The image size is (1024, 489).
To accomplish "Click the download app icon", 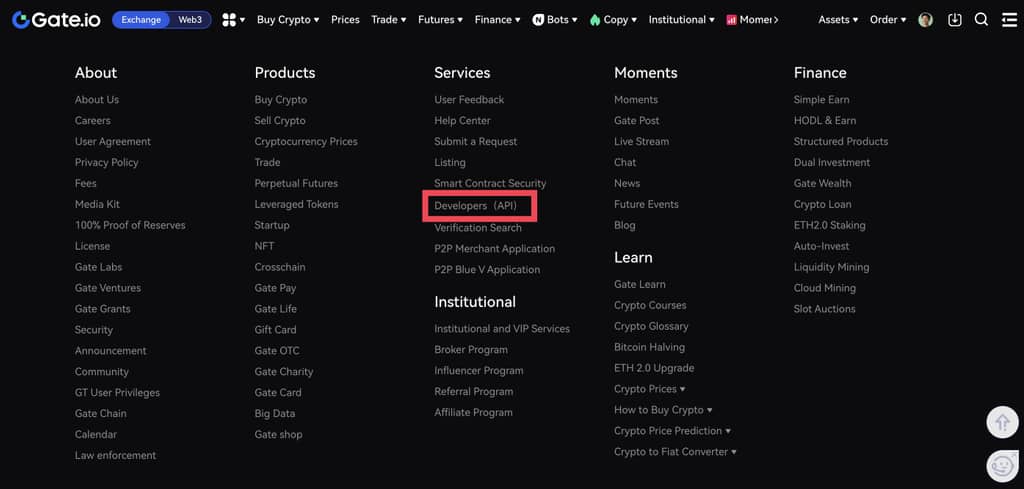I will [954, 20].
